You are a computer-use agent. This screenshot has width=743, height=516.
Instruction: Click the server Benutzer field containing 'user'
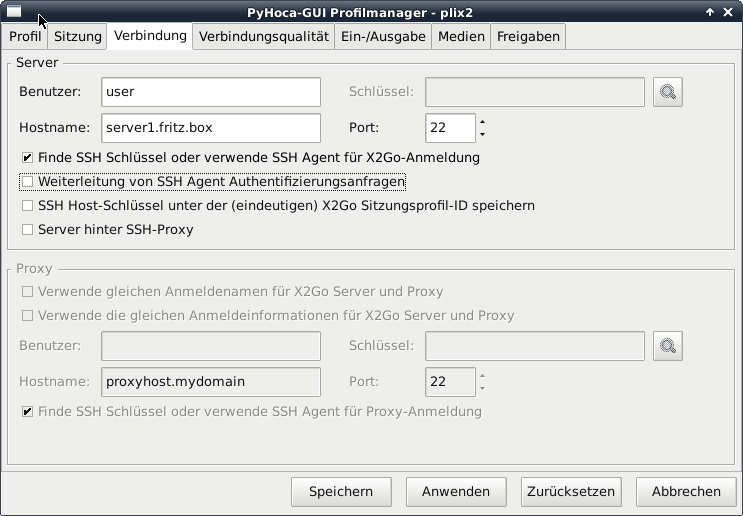[211, 92]
